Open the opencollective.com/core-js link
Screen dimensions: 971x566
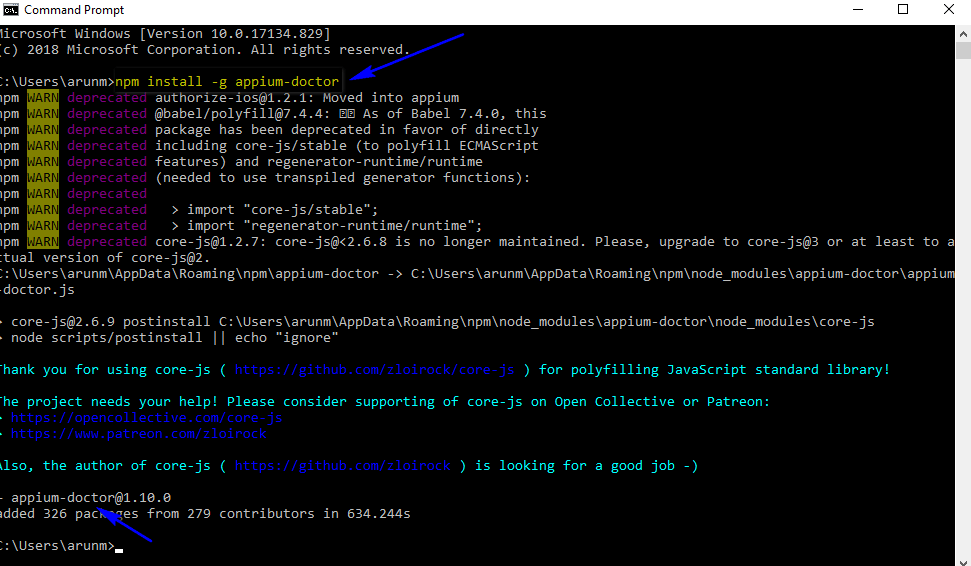point(146,417)
